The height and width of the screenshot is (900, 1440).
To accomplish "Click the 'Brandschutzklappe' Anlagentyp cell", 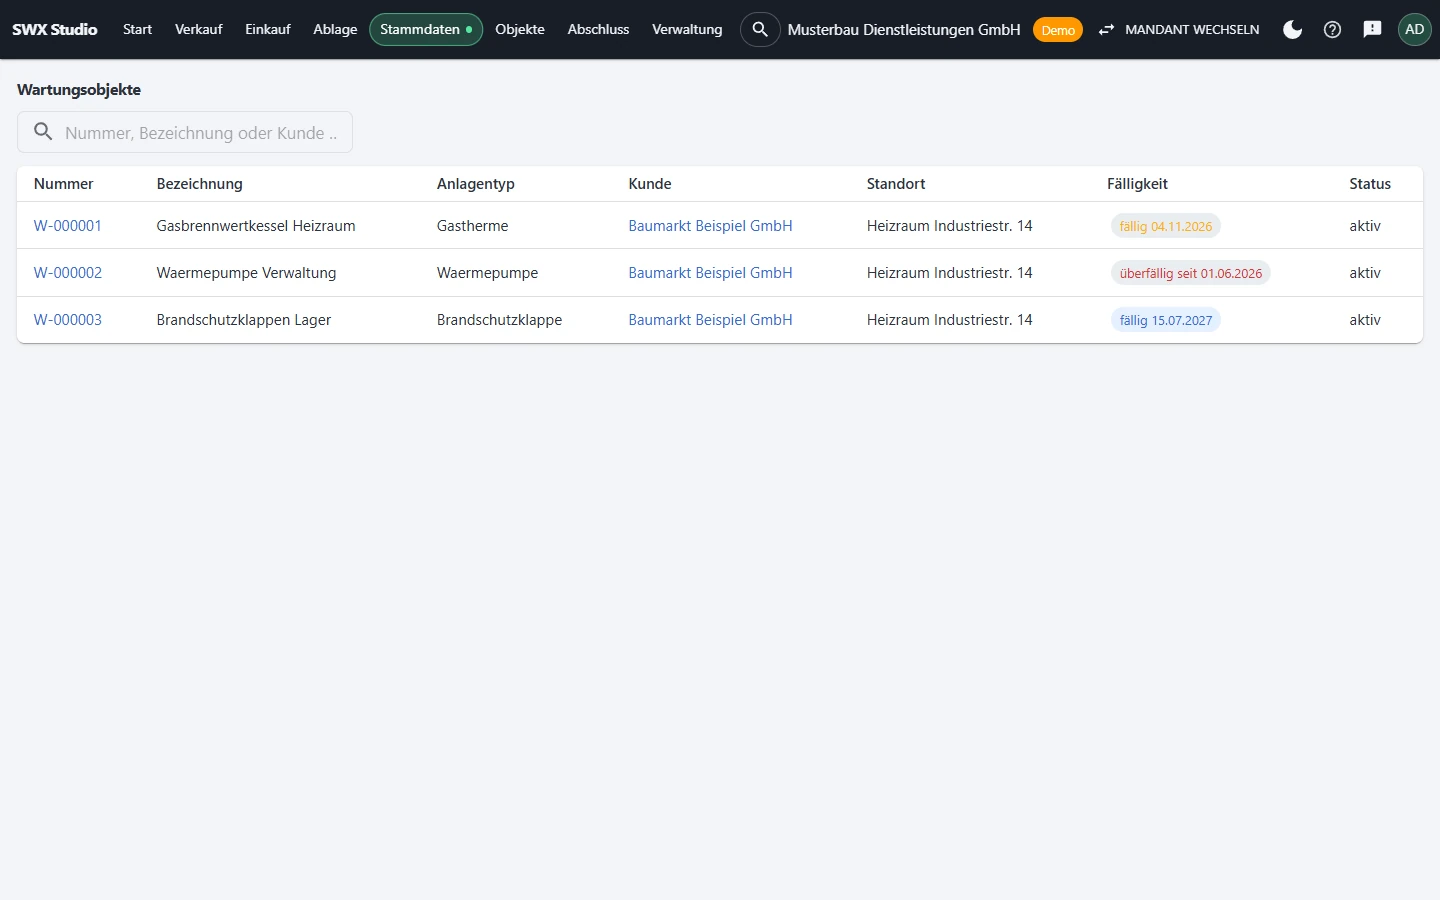I will 499,320.
